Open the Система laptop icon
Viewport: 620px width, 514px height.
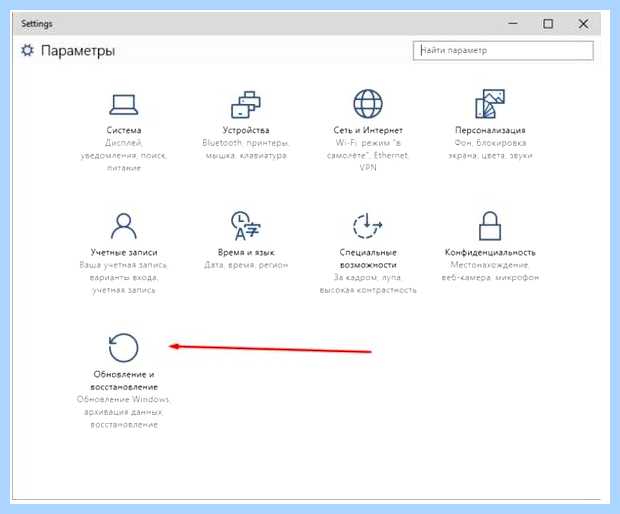point(124,104)
